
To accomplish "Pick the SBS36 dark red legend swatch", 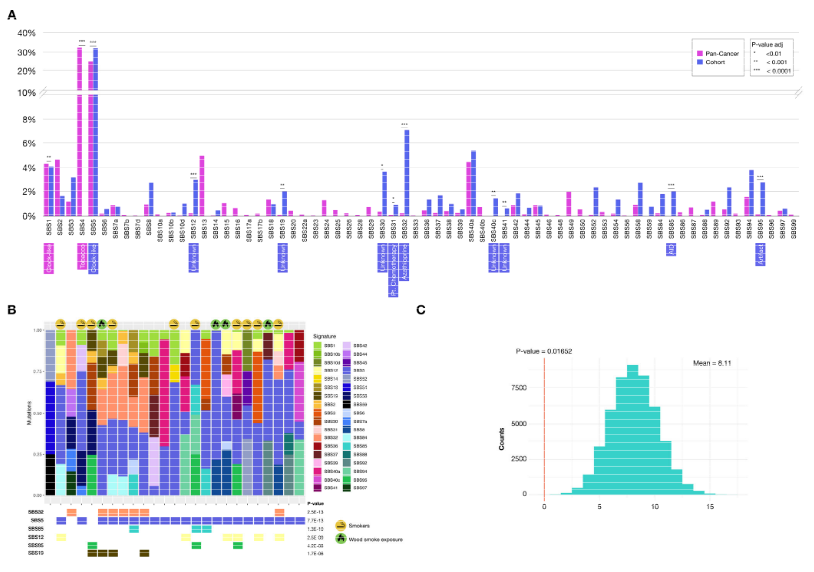I will point(318,446).
